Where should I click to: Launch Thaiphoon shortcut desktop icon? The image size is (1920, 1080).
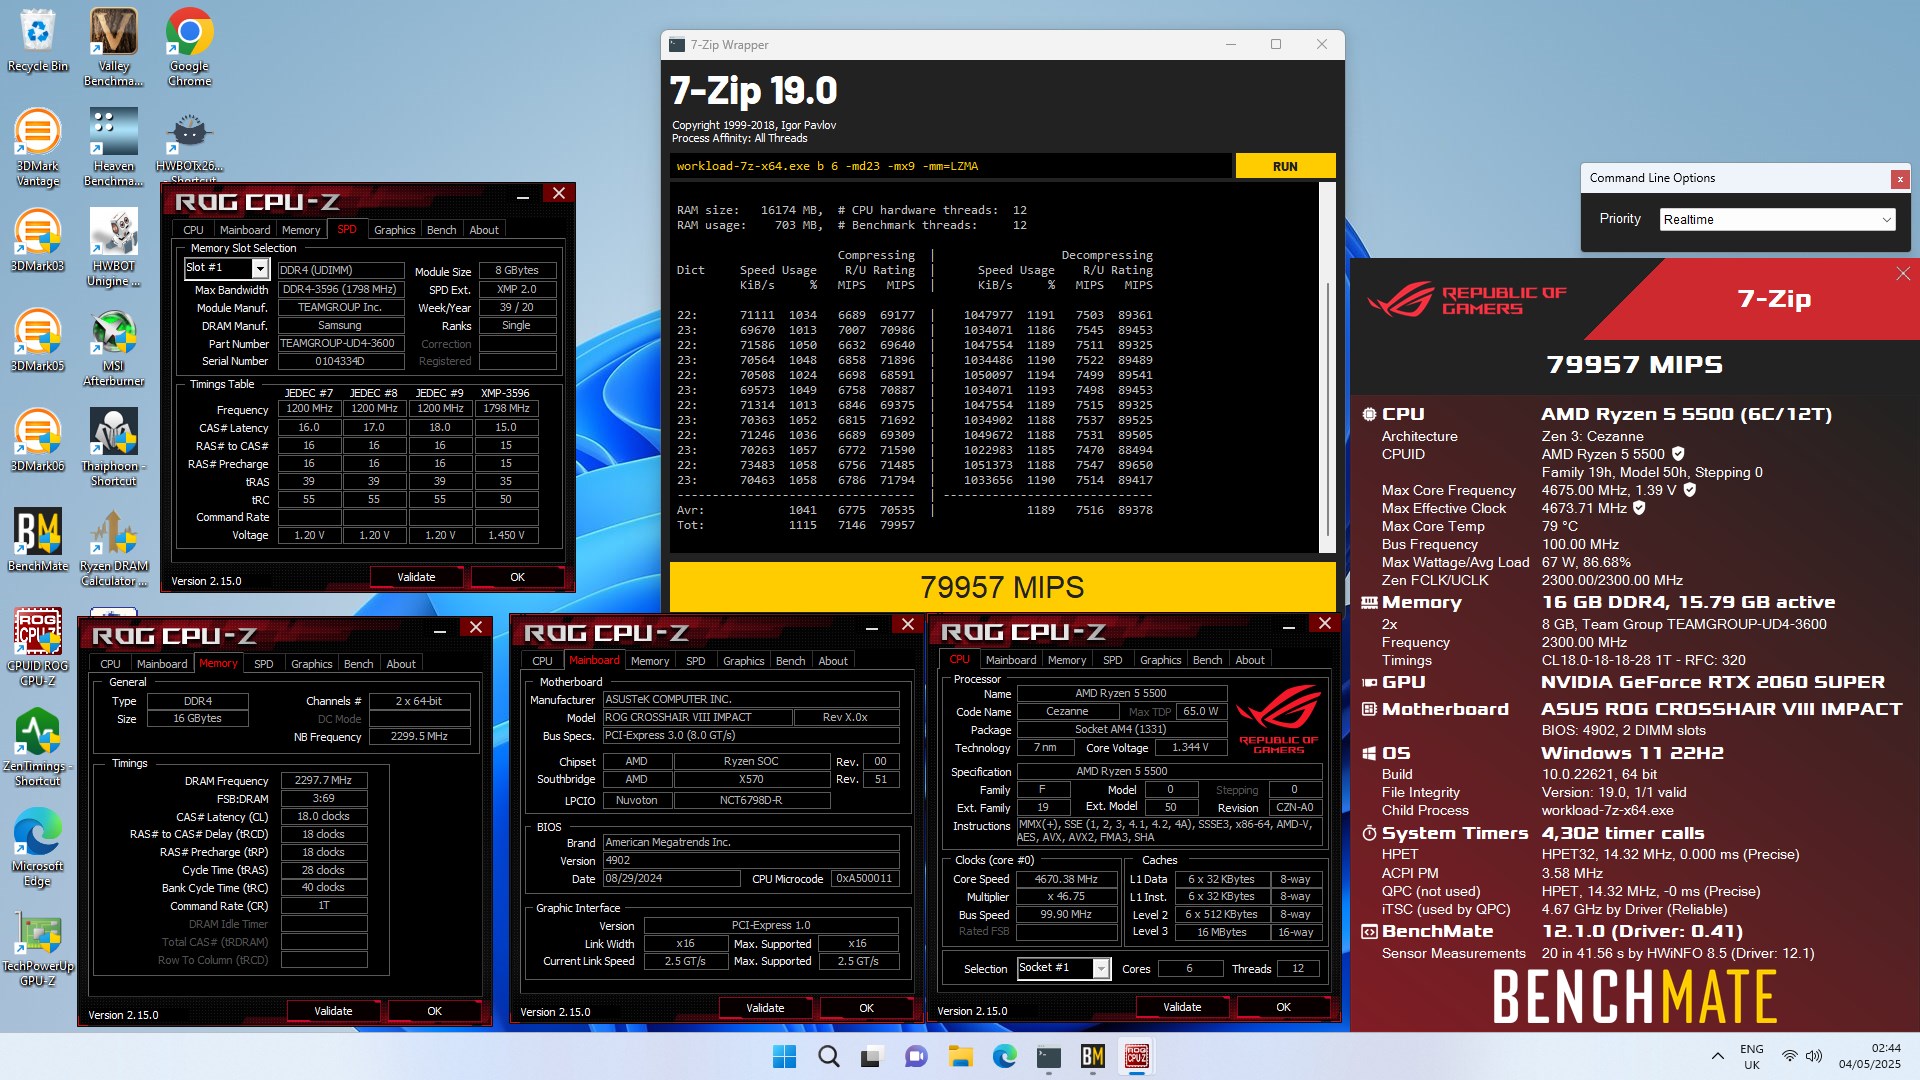[x=113, y=447]
